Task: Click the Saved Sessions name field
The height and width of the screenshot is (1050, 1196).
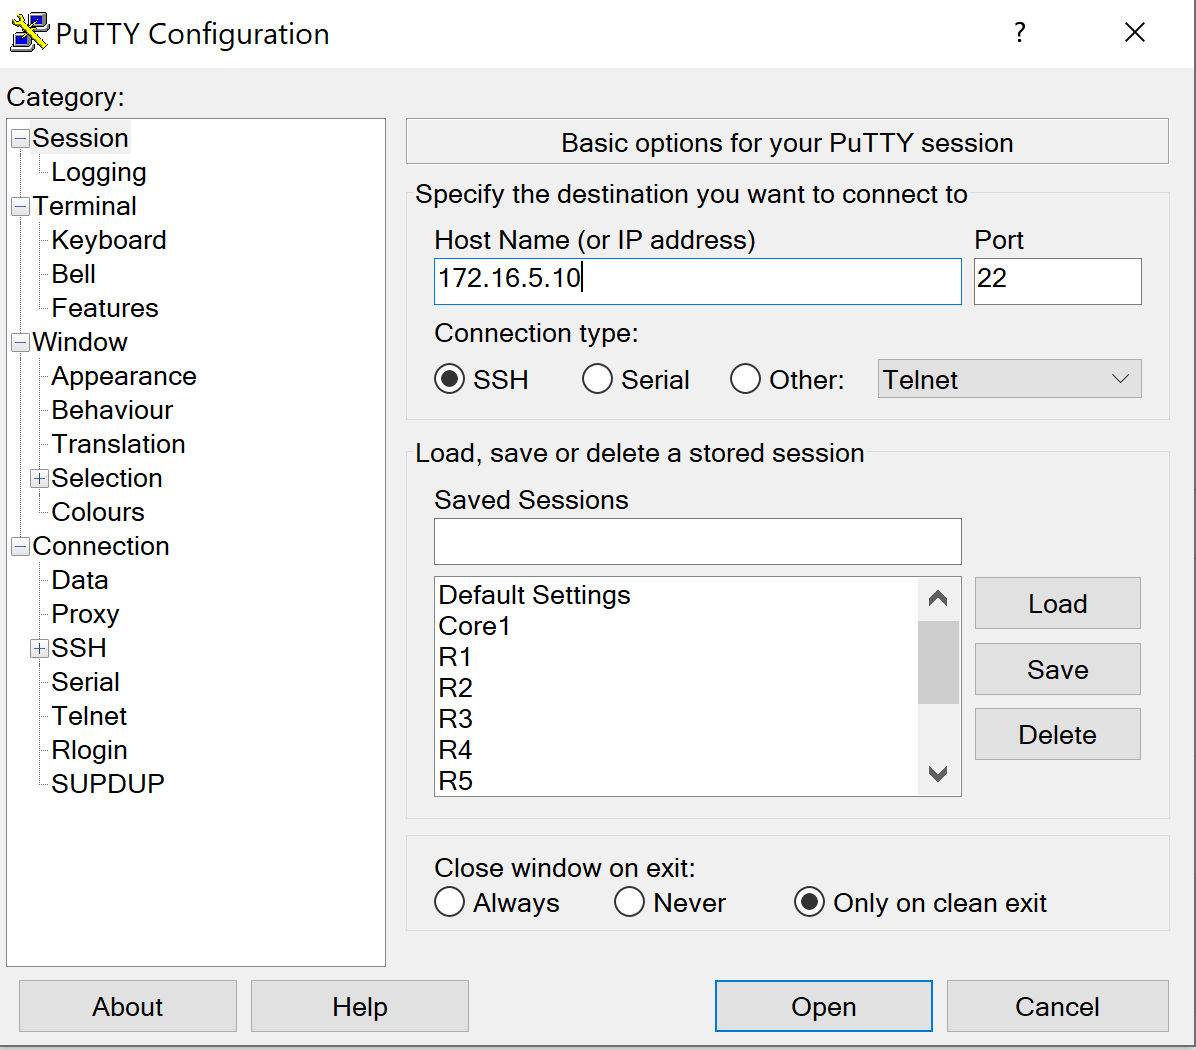Action: 697,541
